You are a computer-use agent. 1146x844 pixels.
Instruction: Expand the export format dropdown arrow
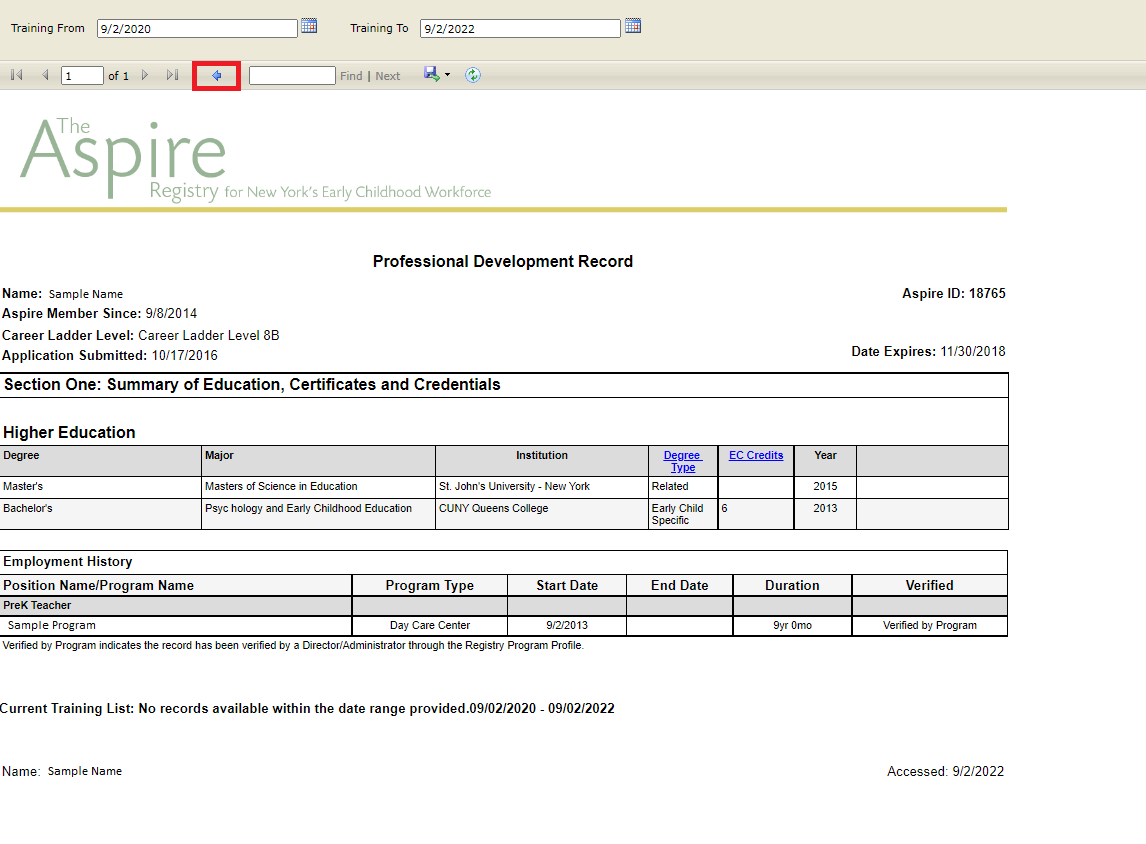[x=447, y=75]
